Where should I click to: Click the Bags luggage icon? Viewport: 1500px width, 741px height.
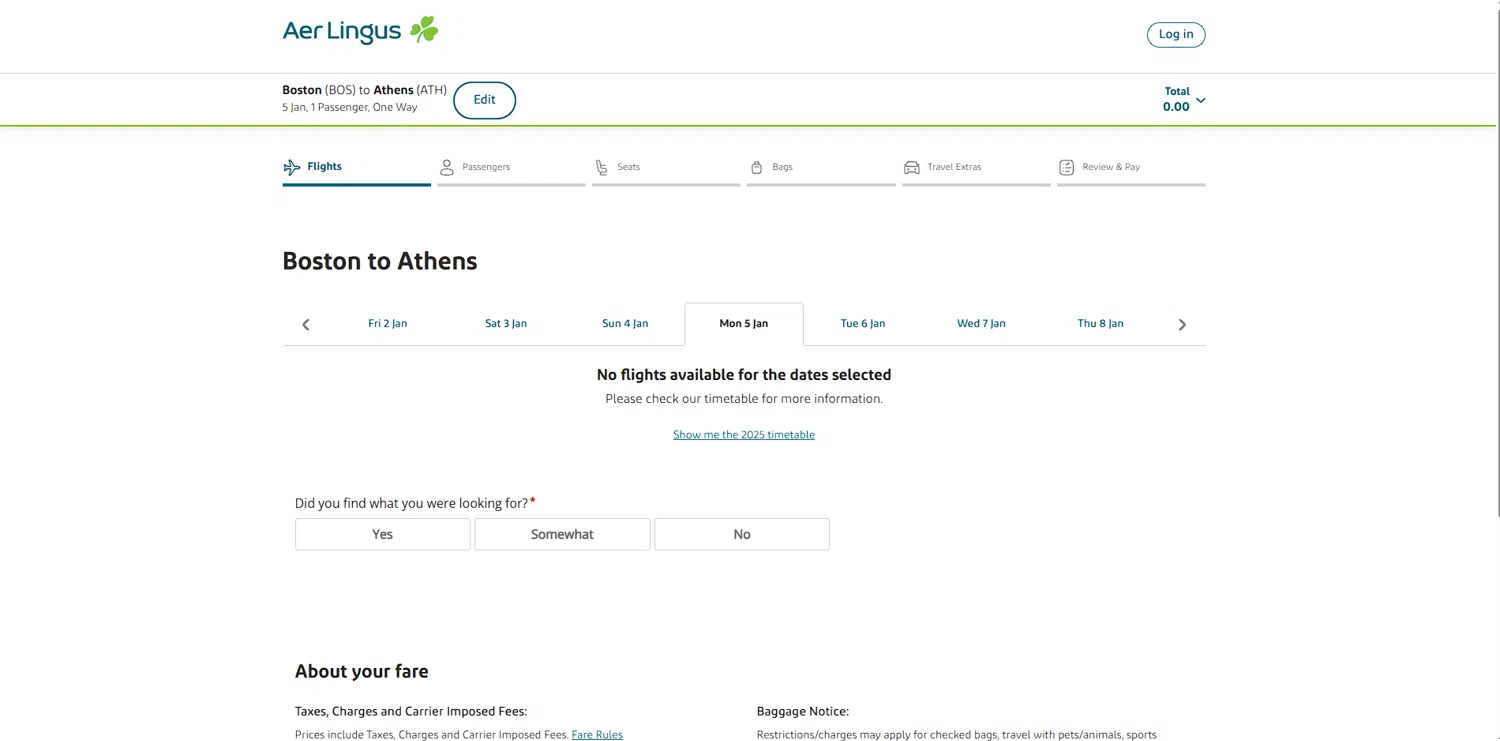tap(757, 167)
